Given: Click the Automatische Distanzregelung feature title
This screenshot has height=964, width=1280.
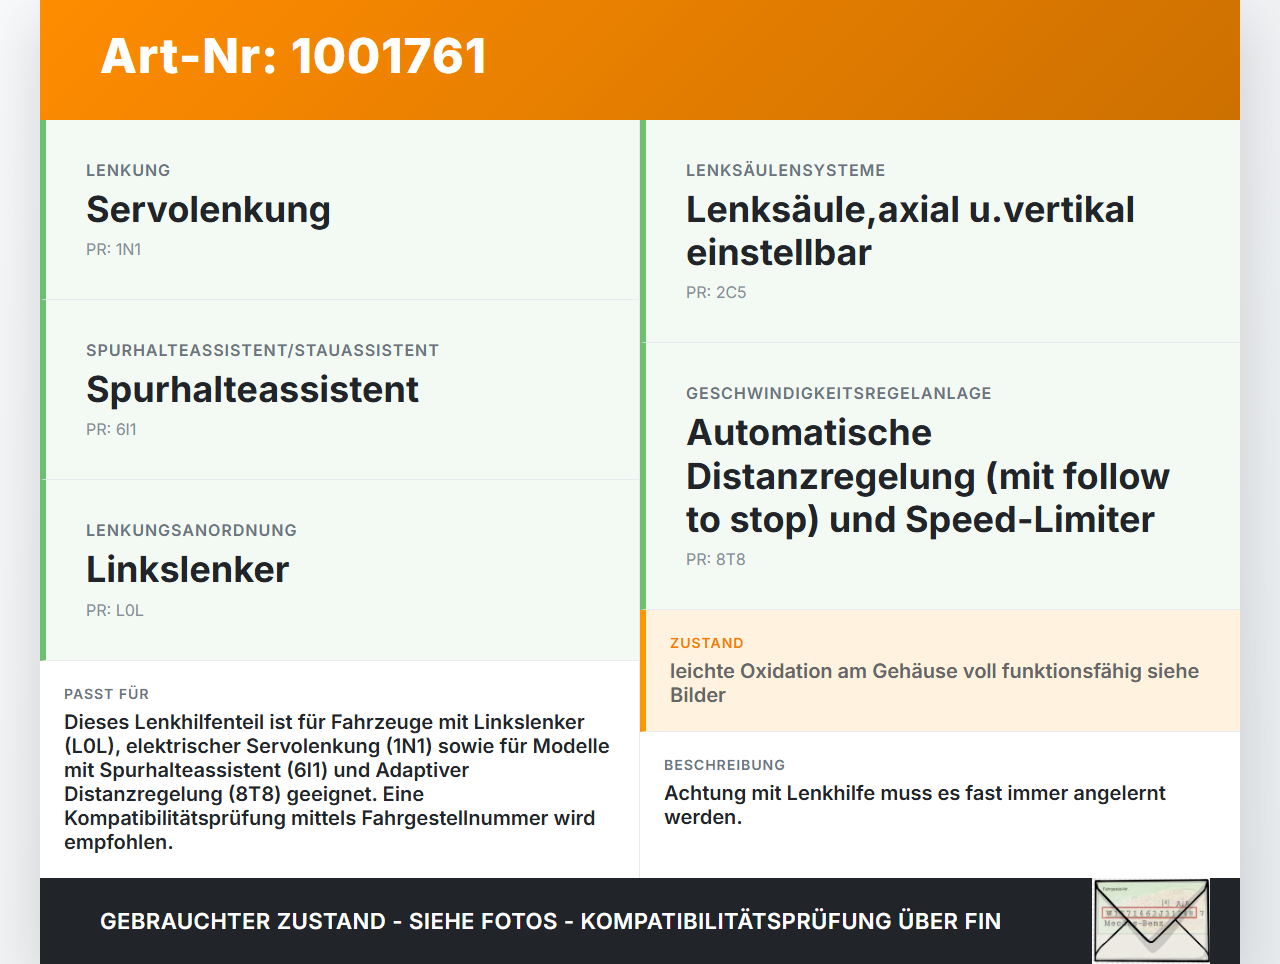Looking at the screenshot, I should [927, 476].
